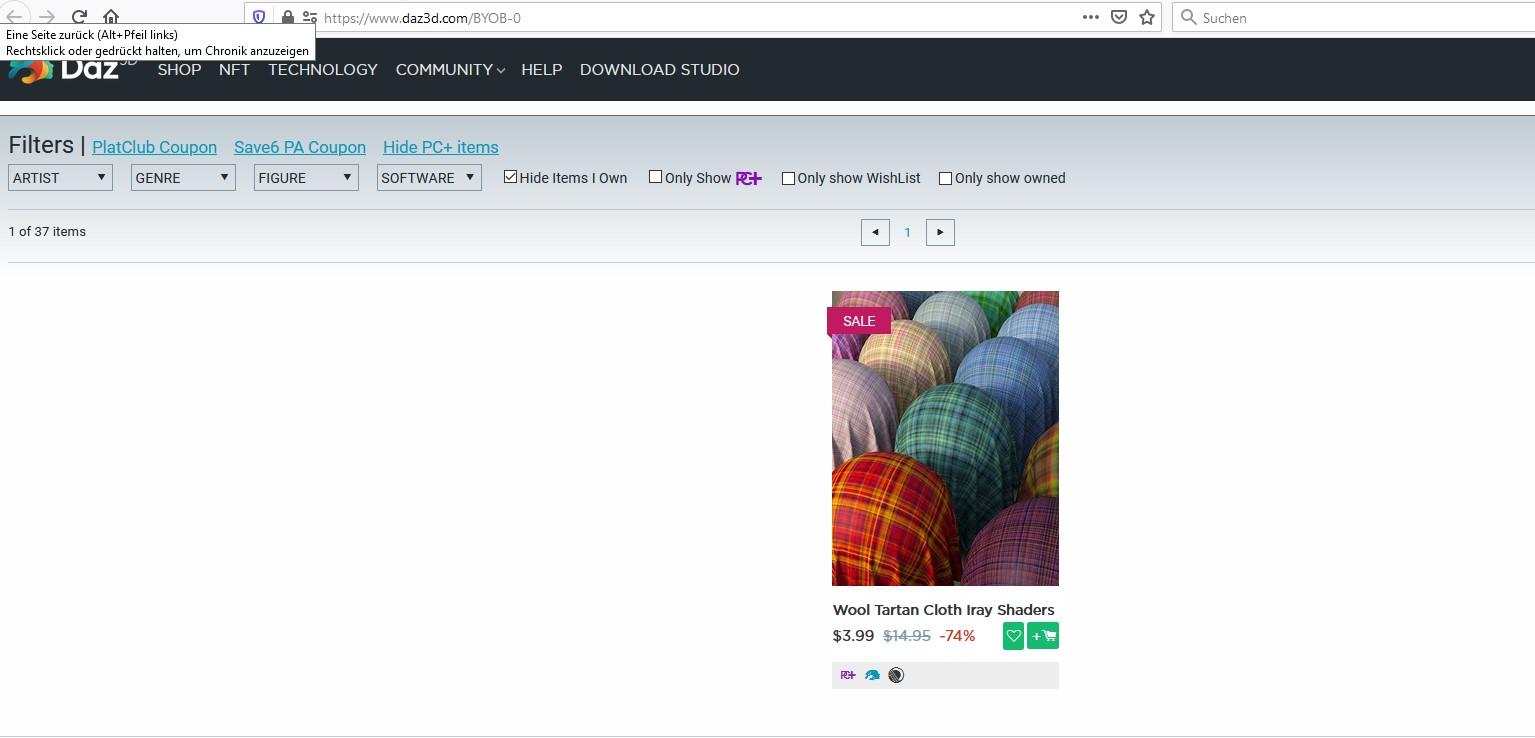
Task: Select page number 1 in pagination
Action: coord(908,232)
